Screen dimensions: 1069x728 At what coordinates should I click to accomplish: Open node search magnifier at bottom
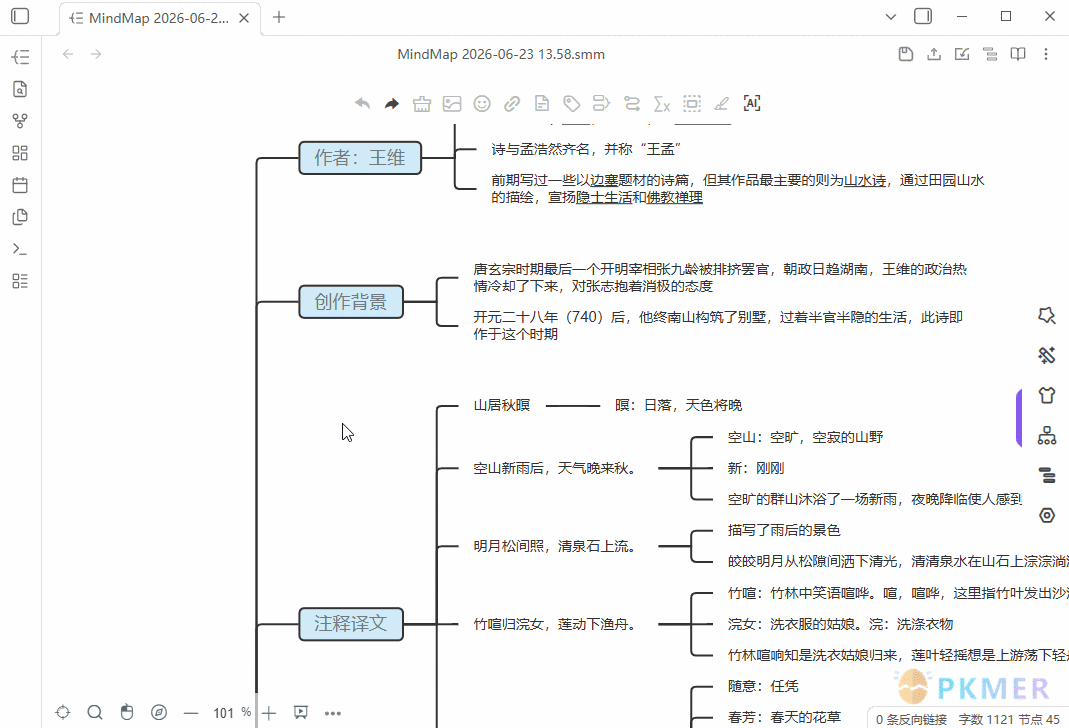point(95,712)
